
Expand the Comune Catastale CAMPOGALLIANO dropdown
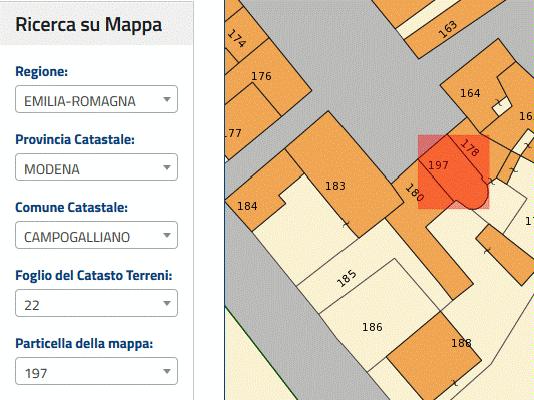click(96, 235)
